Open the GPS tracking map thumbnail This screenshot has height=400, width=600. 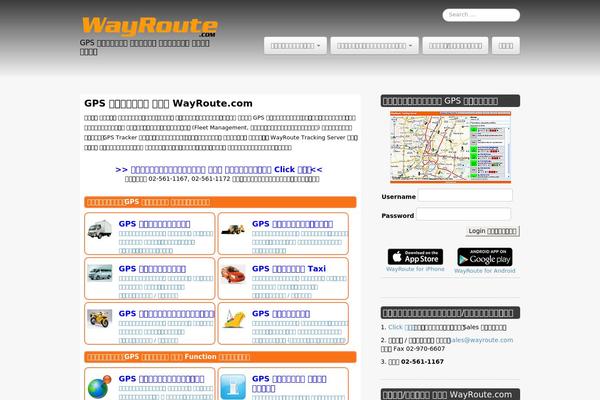tap(450, 147)
